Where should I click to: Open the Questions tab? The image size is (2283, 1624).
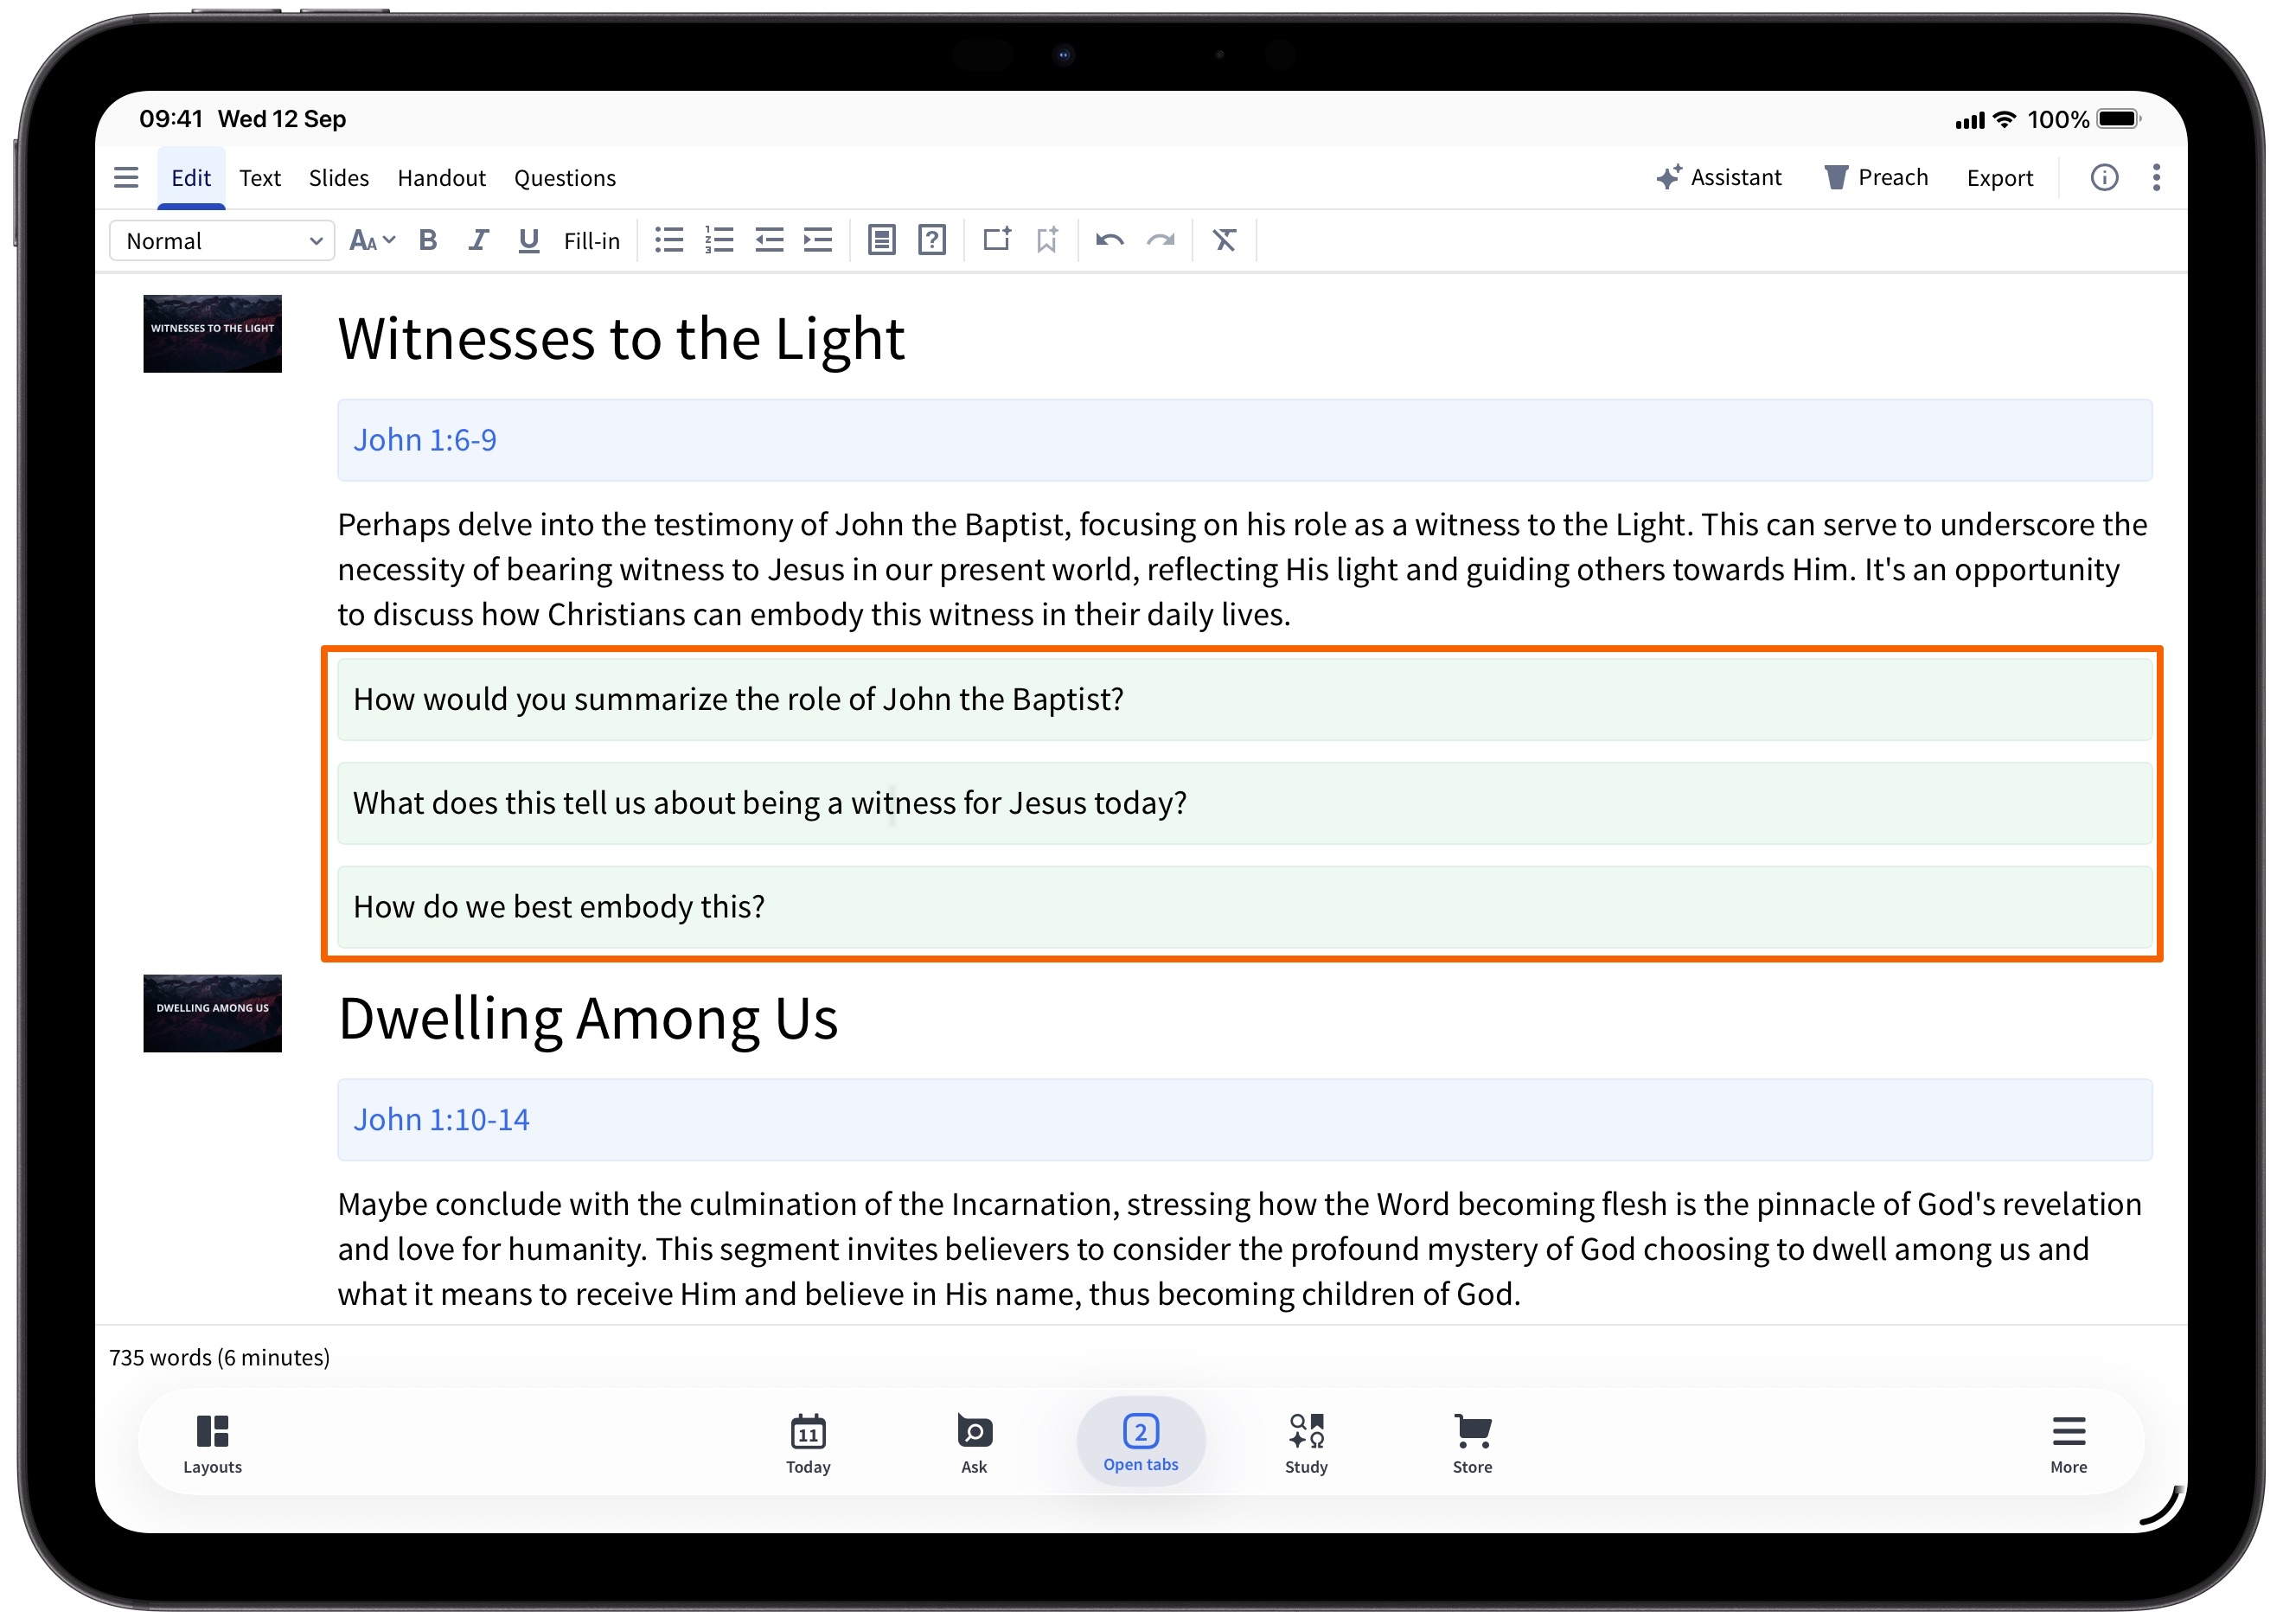click(x=564, y=178)
